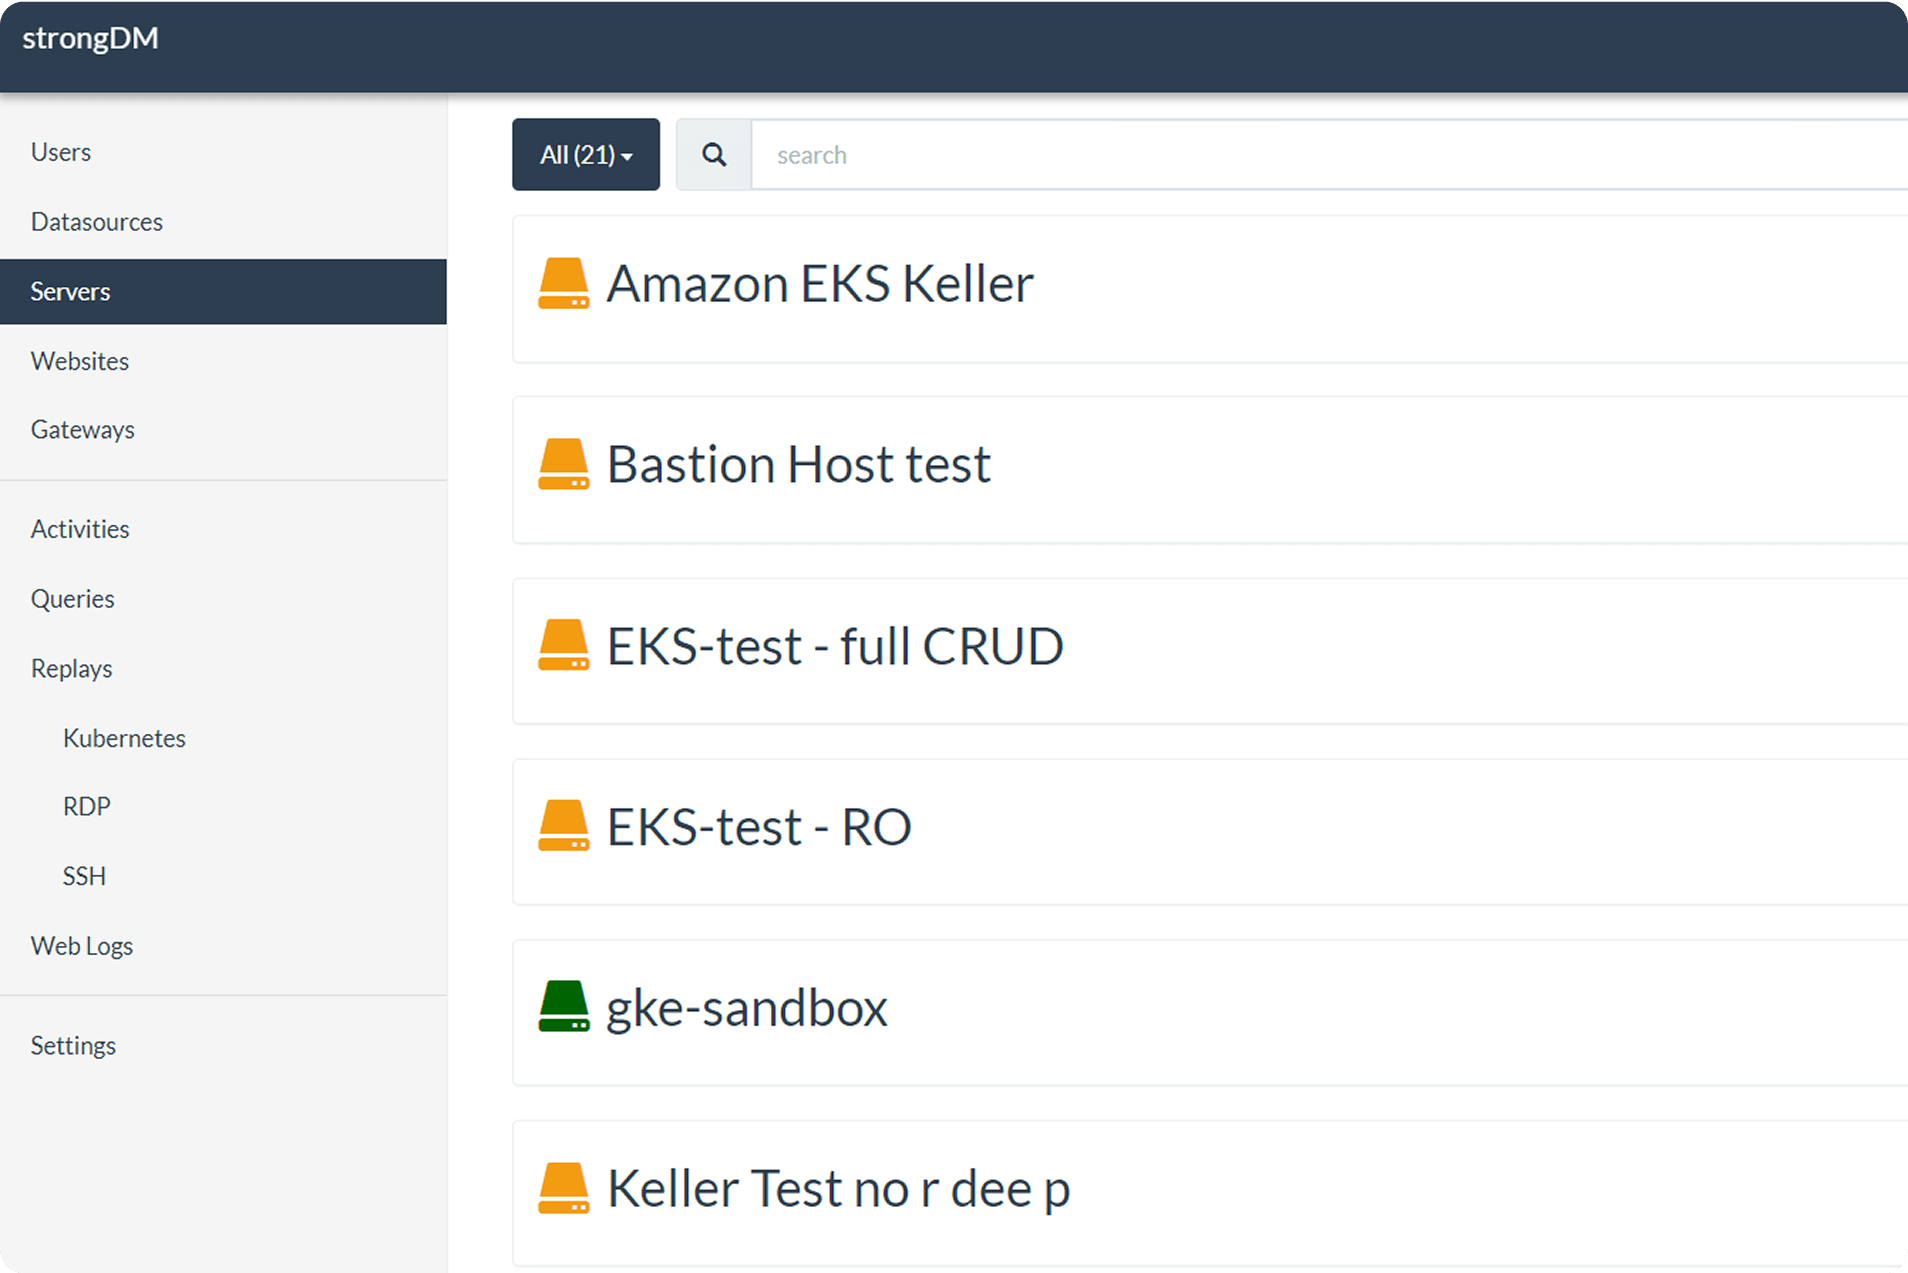Type in the server search field
The width and height of the screenshot is (1908, 1273).
1300,155
